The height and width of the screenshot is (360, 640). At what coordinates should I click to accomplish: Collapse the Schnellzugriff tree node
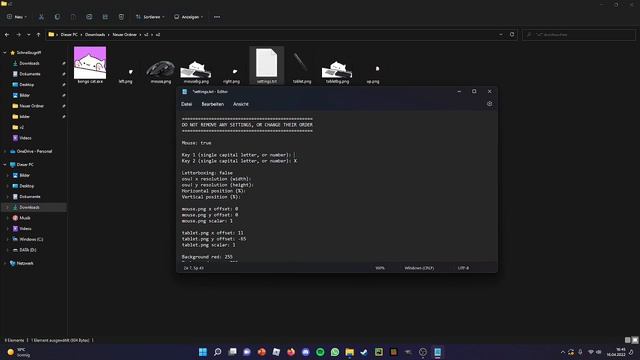(5, 53)
